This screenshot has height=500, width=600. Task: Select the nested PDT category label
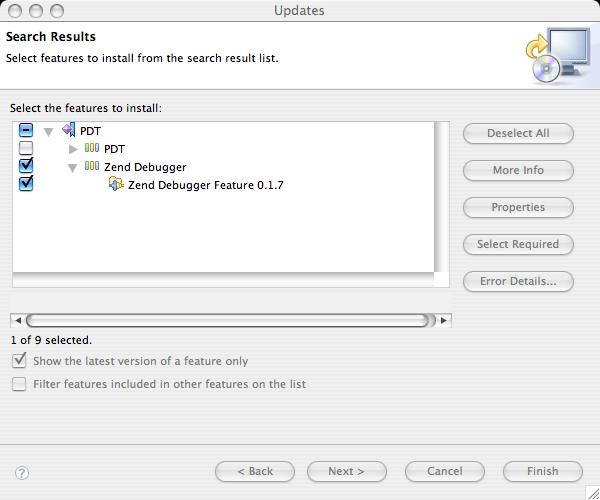point(114,149)
